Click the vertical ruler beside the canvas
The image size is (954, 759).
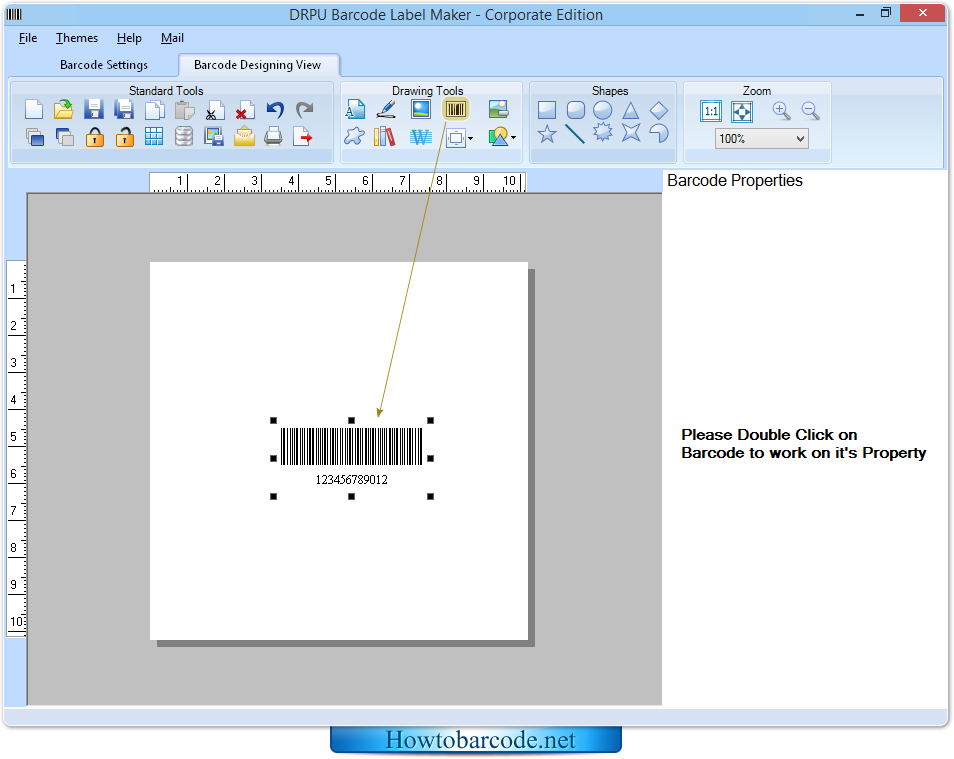[16, 449]
